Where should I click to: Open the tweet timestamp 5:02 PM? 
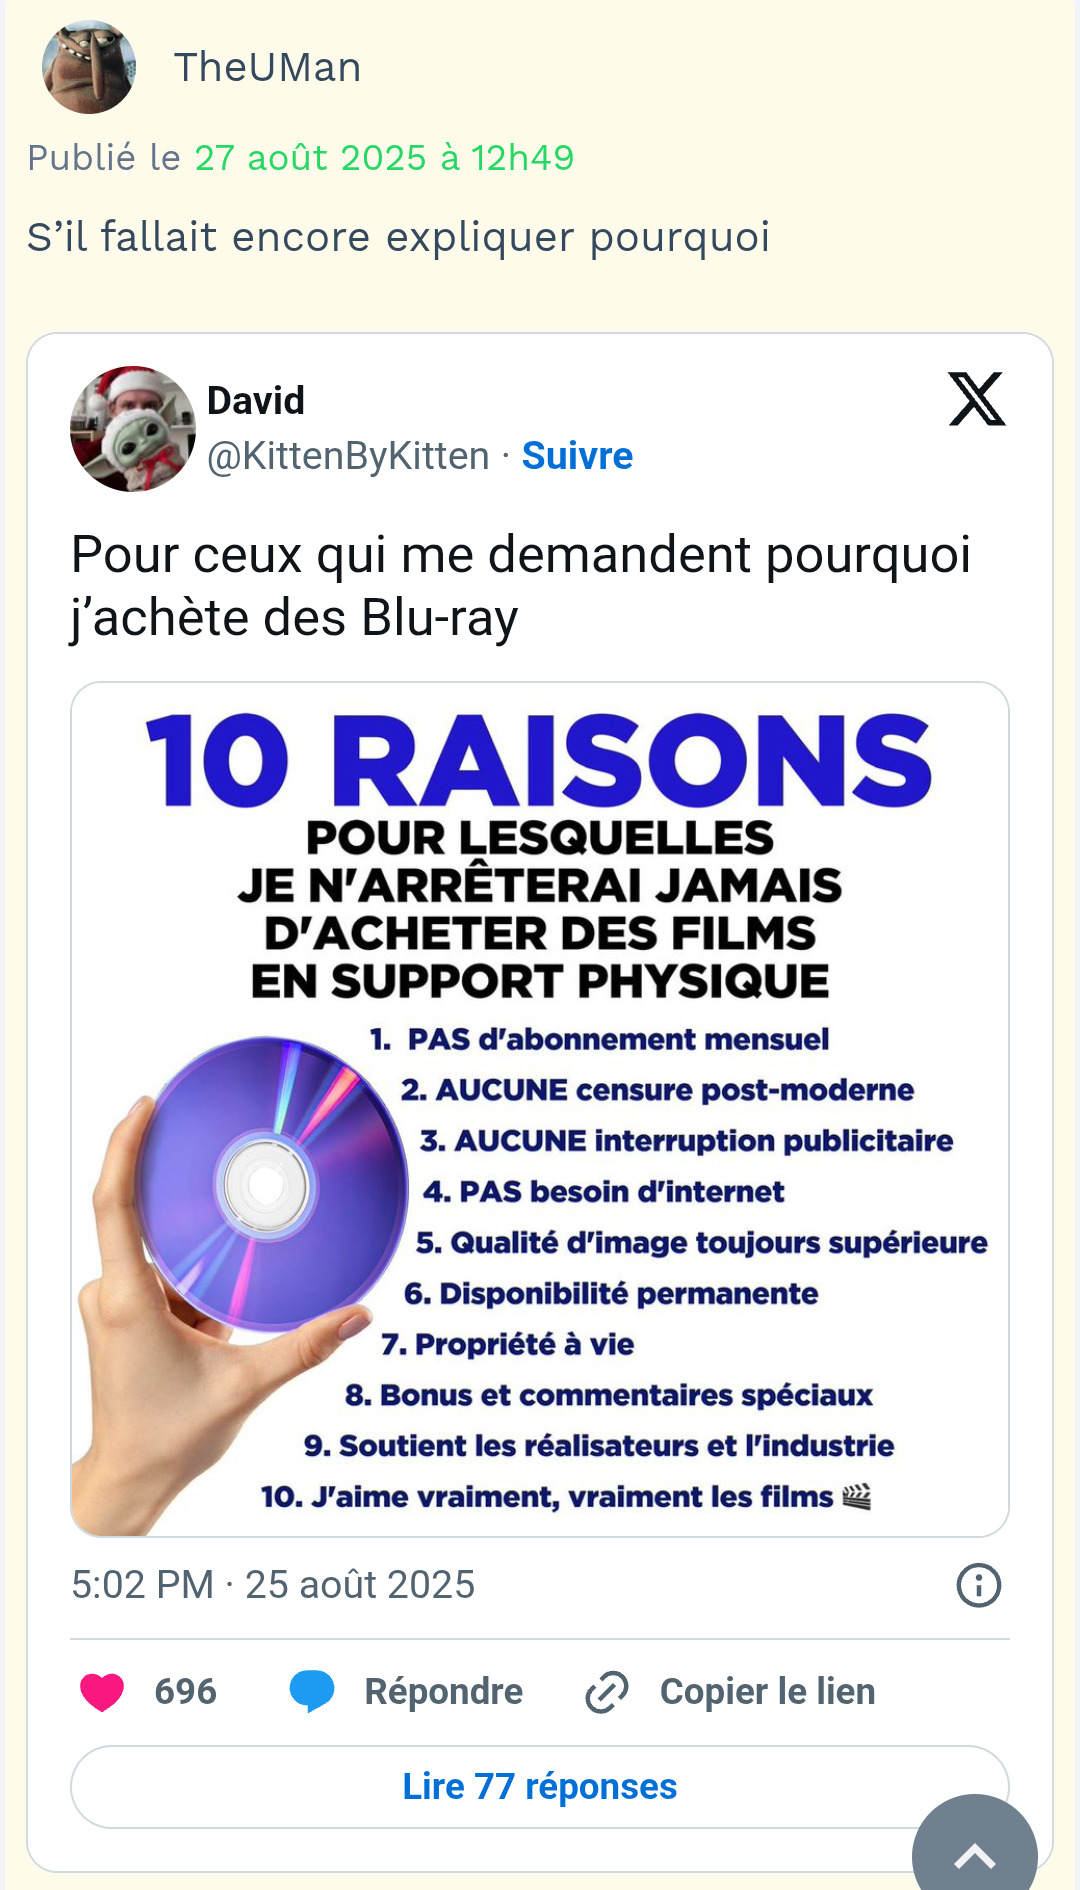coord(273,1585)
